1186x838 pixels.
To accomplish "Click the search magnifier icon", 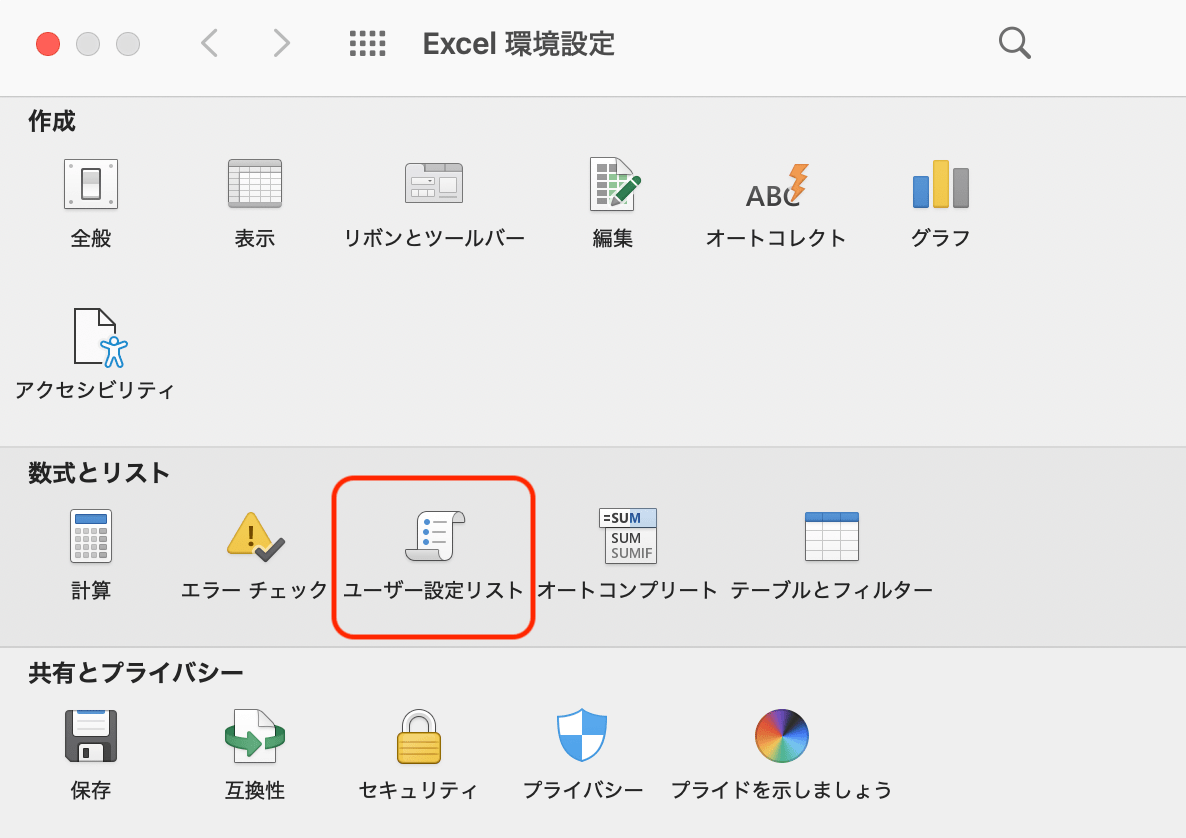I will tap(1014, 43).
